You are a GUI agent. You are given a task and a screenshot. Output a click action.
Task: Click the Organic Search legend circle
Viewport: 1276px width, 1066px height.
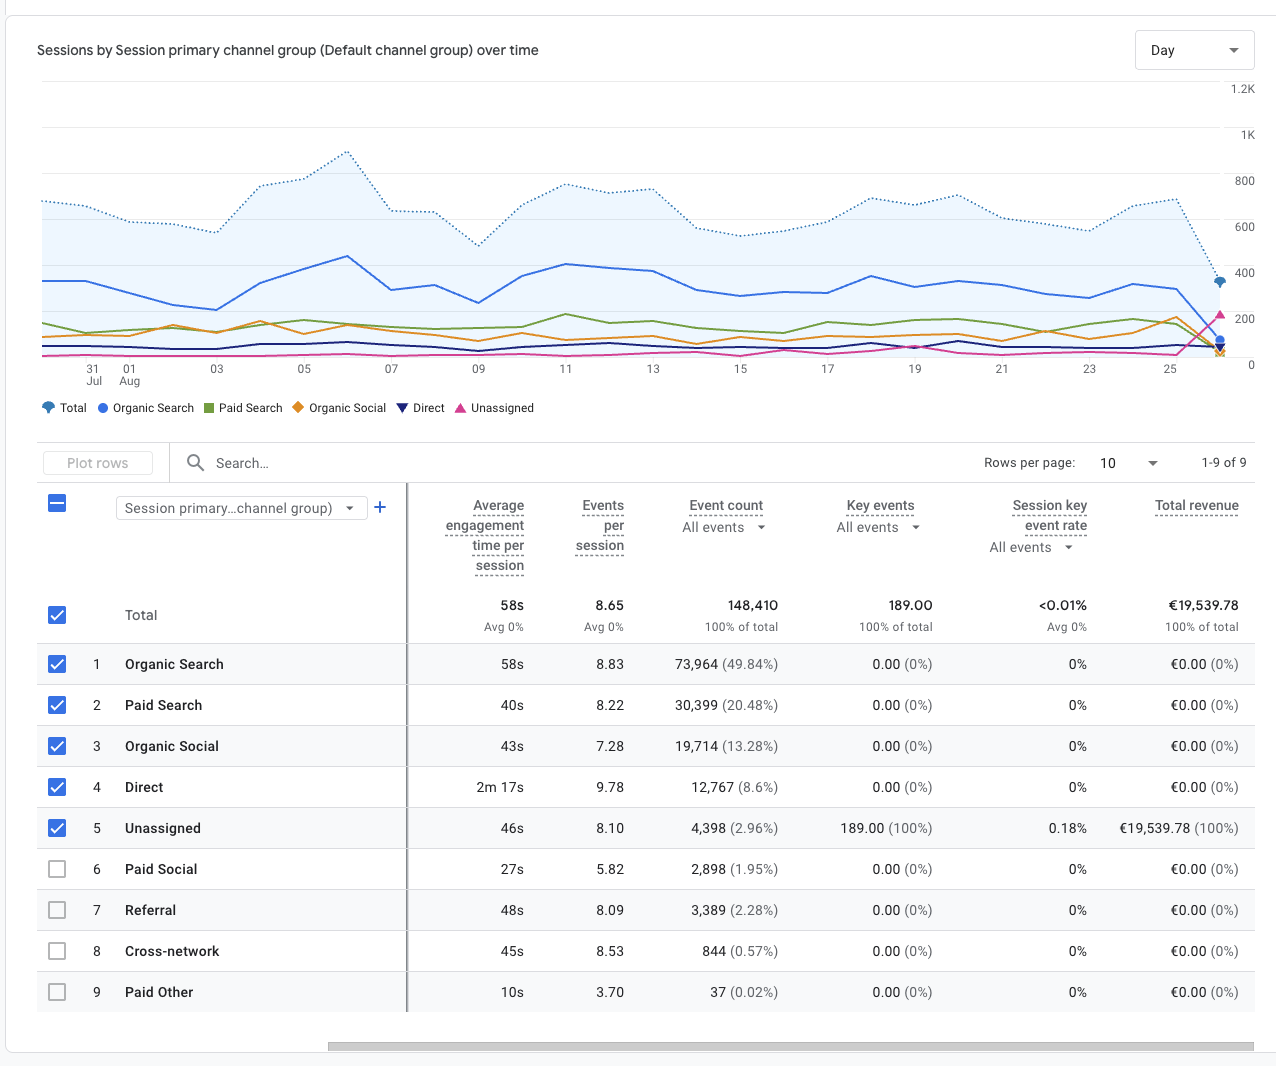pos(103,408)
